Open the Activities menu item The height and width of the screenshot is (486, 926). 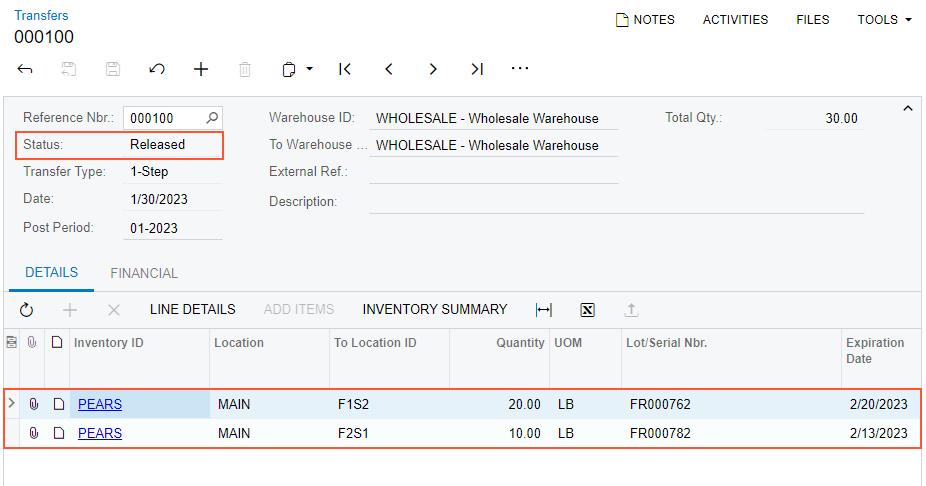click(x=735, y=20)
